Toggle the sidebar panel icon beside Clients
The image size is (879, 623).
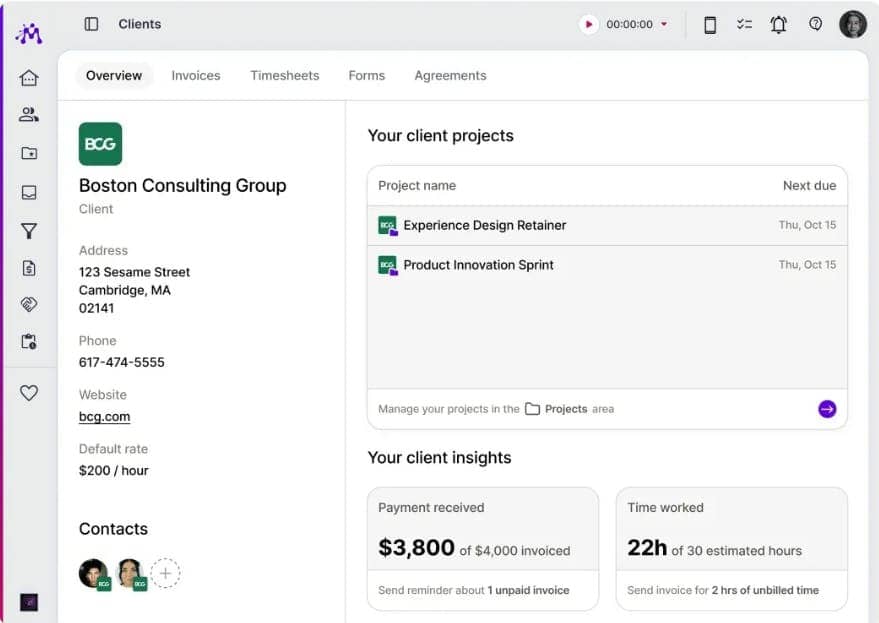pyautogui.click(x=91, y=24)
